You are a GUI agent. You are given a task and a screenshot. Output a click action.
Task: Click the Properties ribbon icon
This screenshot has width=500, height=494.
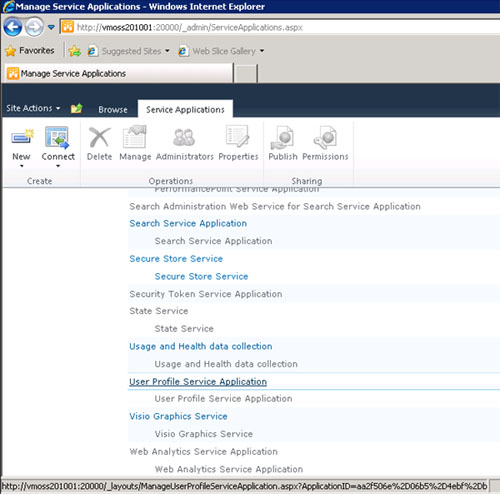pyautogui.click(x=237, y=136)
